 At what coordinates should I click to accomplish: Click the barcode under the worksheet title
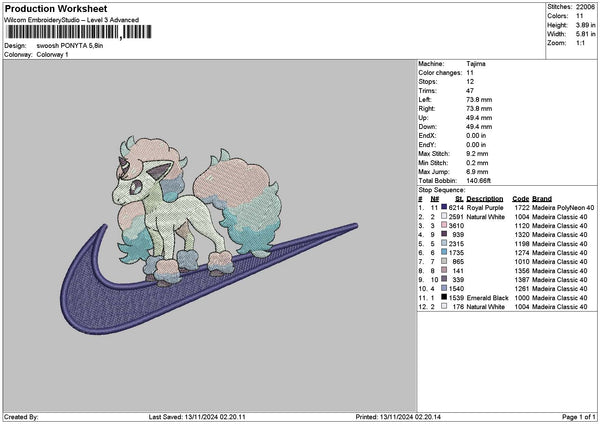[x=78, y=32]
